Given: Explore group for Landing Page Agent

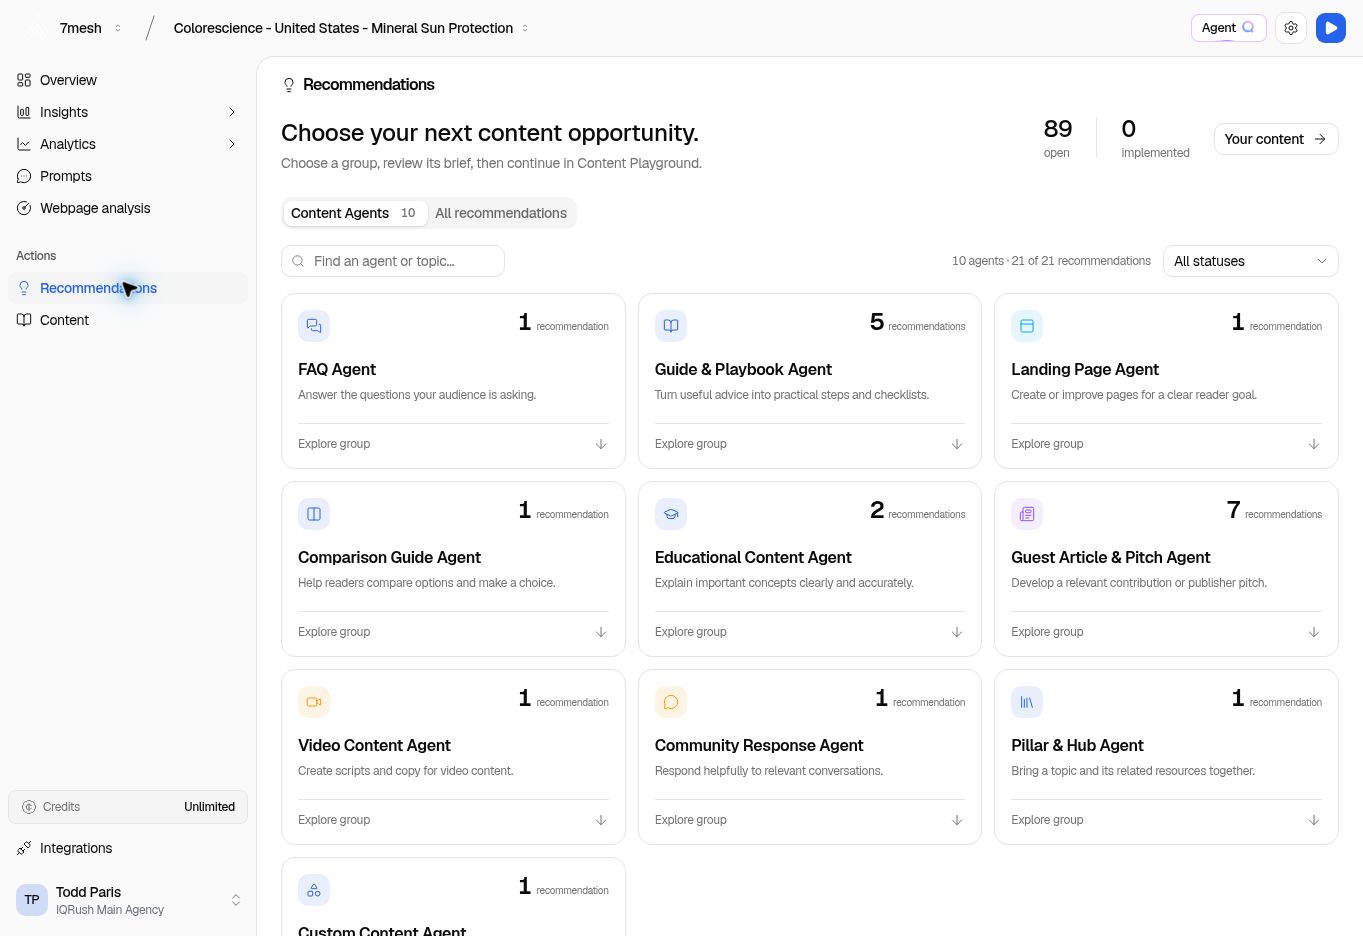Looking at the screenshot, I should [x=1166, y=444].
